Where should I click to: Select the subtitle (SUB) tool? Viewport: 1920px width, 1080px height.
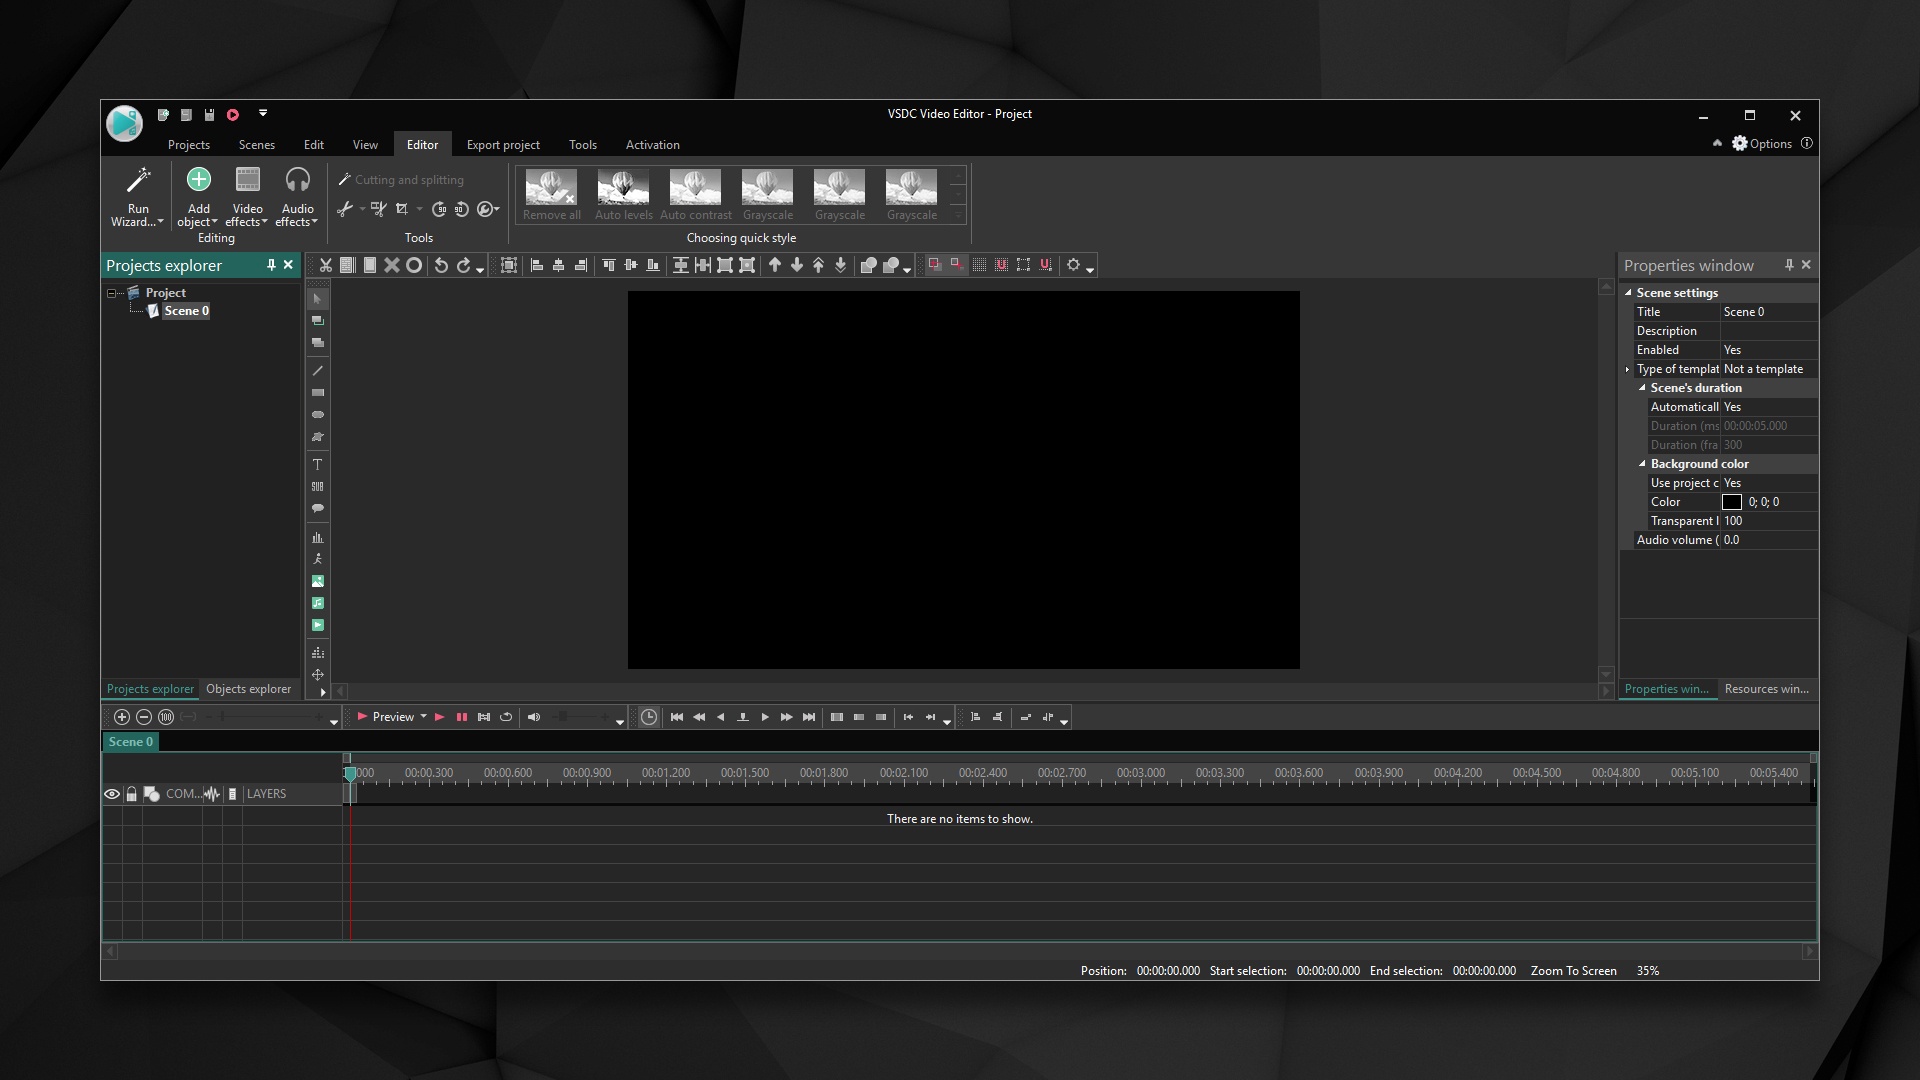click(x=317, y=487)
